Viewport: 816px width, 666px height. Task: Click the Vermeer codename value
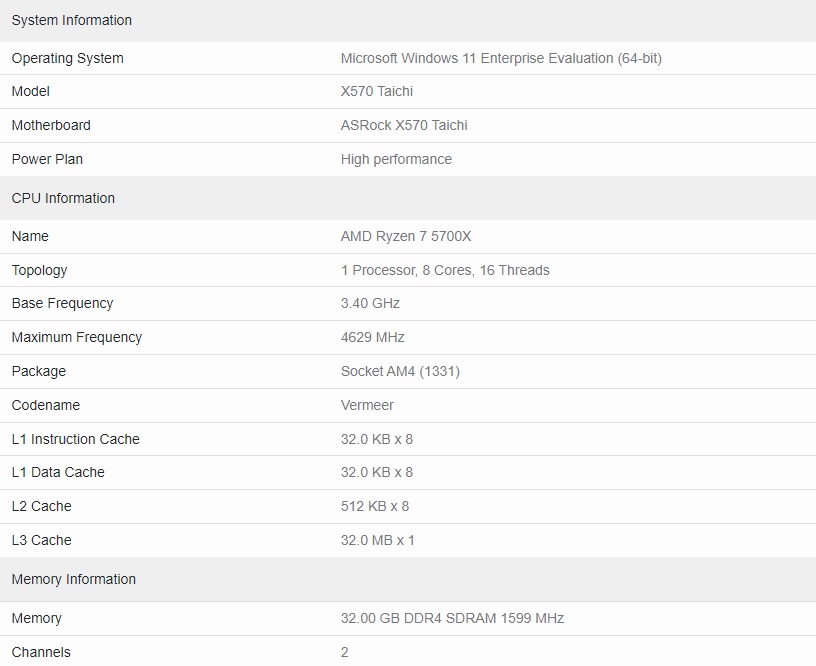367,405
